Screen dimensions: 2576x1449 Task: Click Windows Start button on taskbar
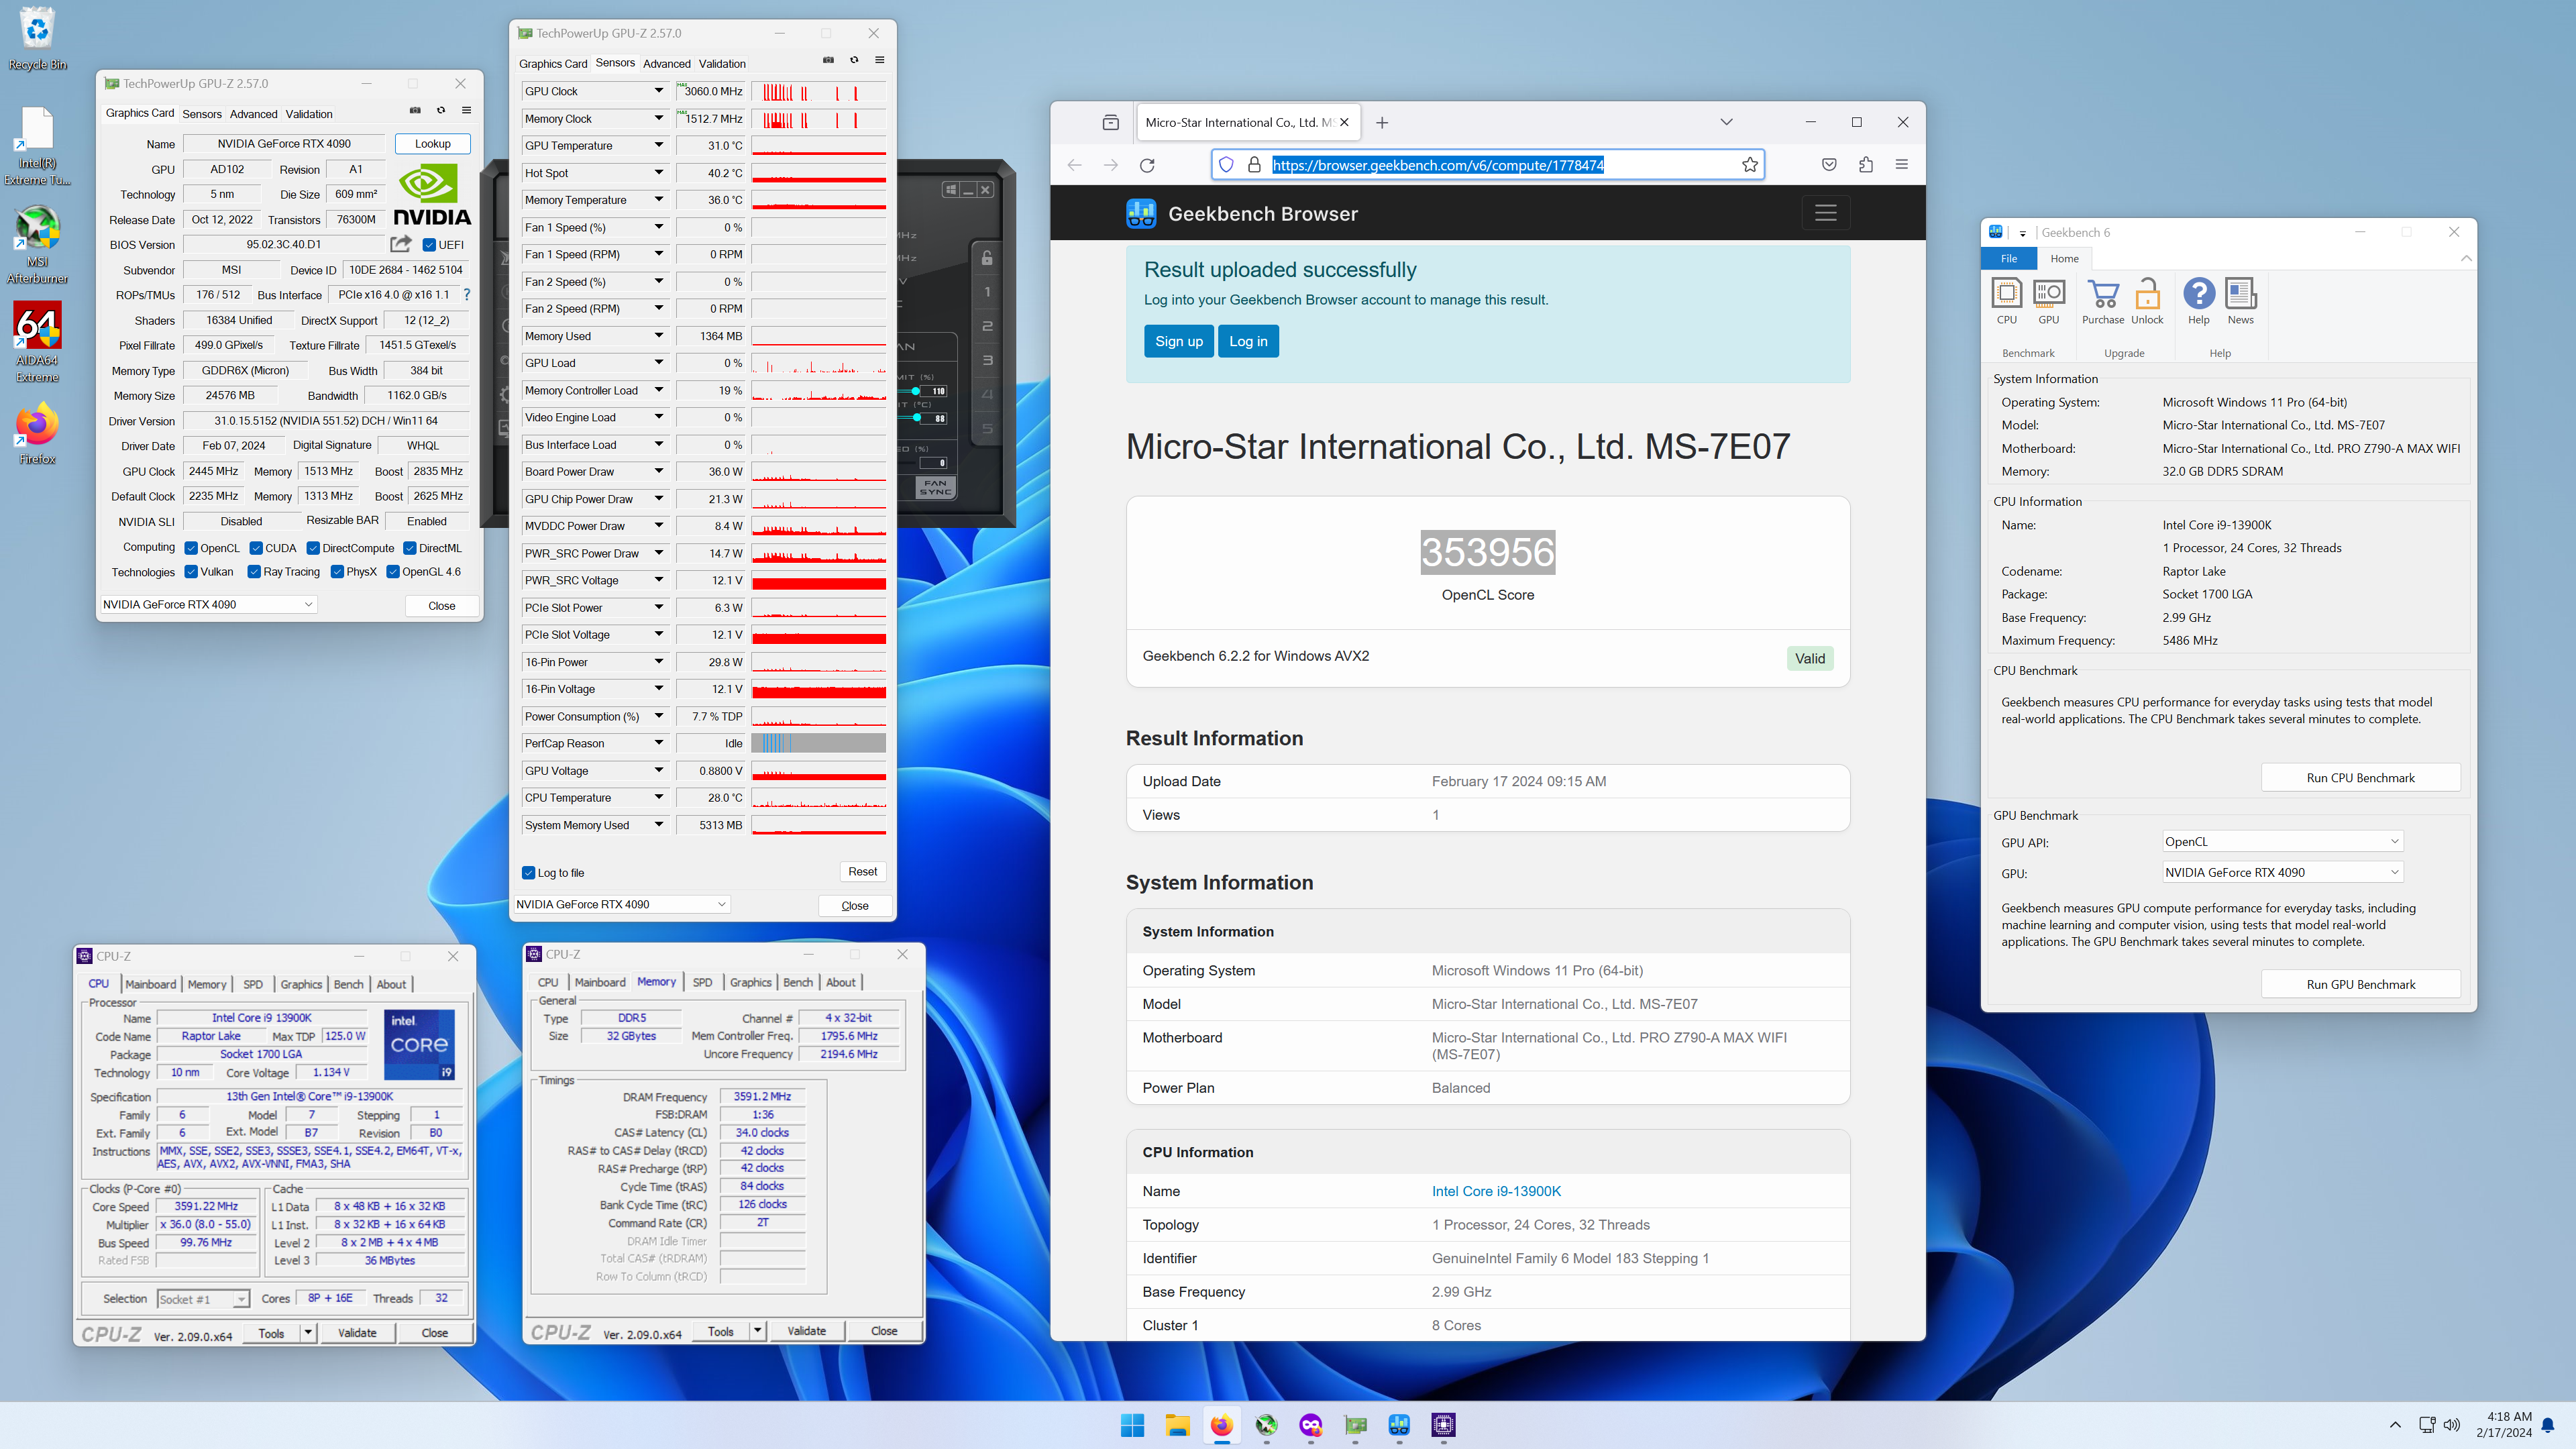coord(1132,1425)
